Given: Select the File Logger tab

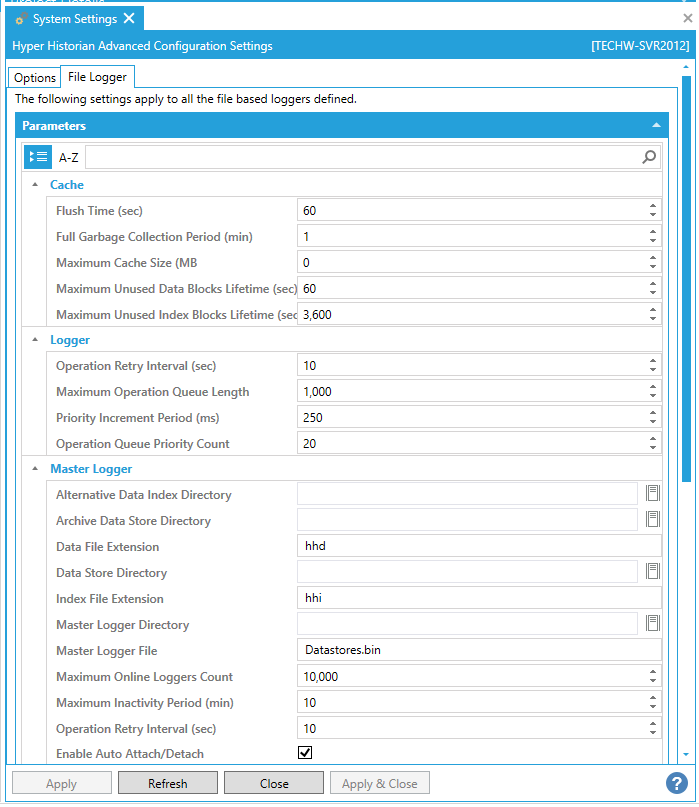Looking at the screenshot, I should 97,77.
